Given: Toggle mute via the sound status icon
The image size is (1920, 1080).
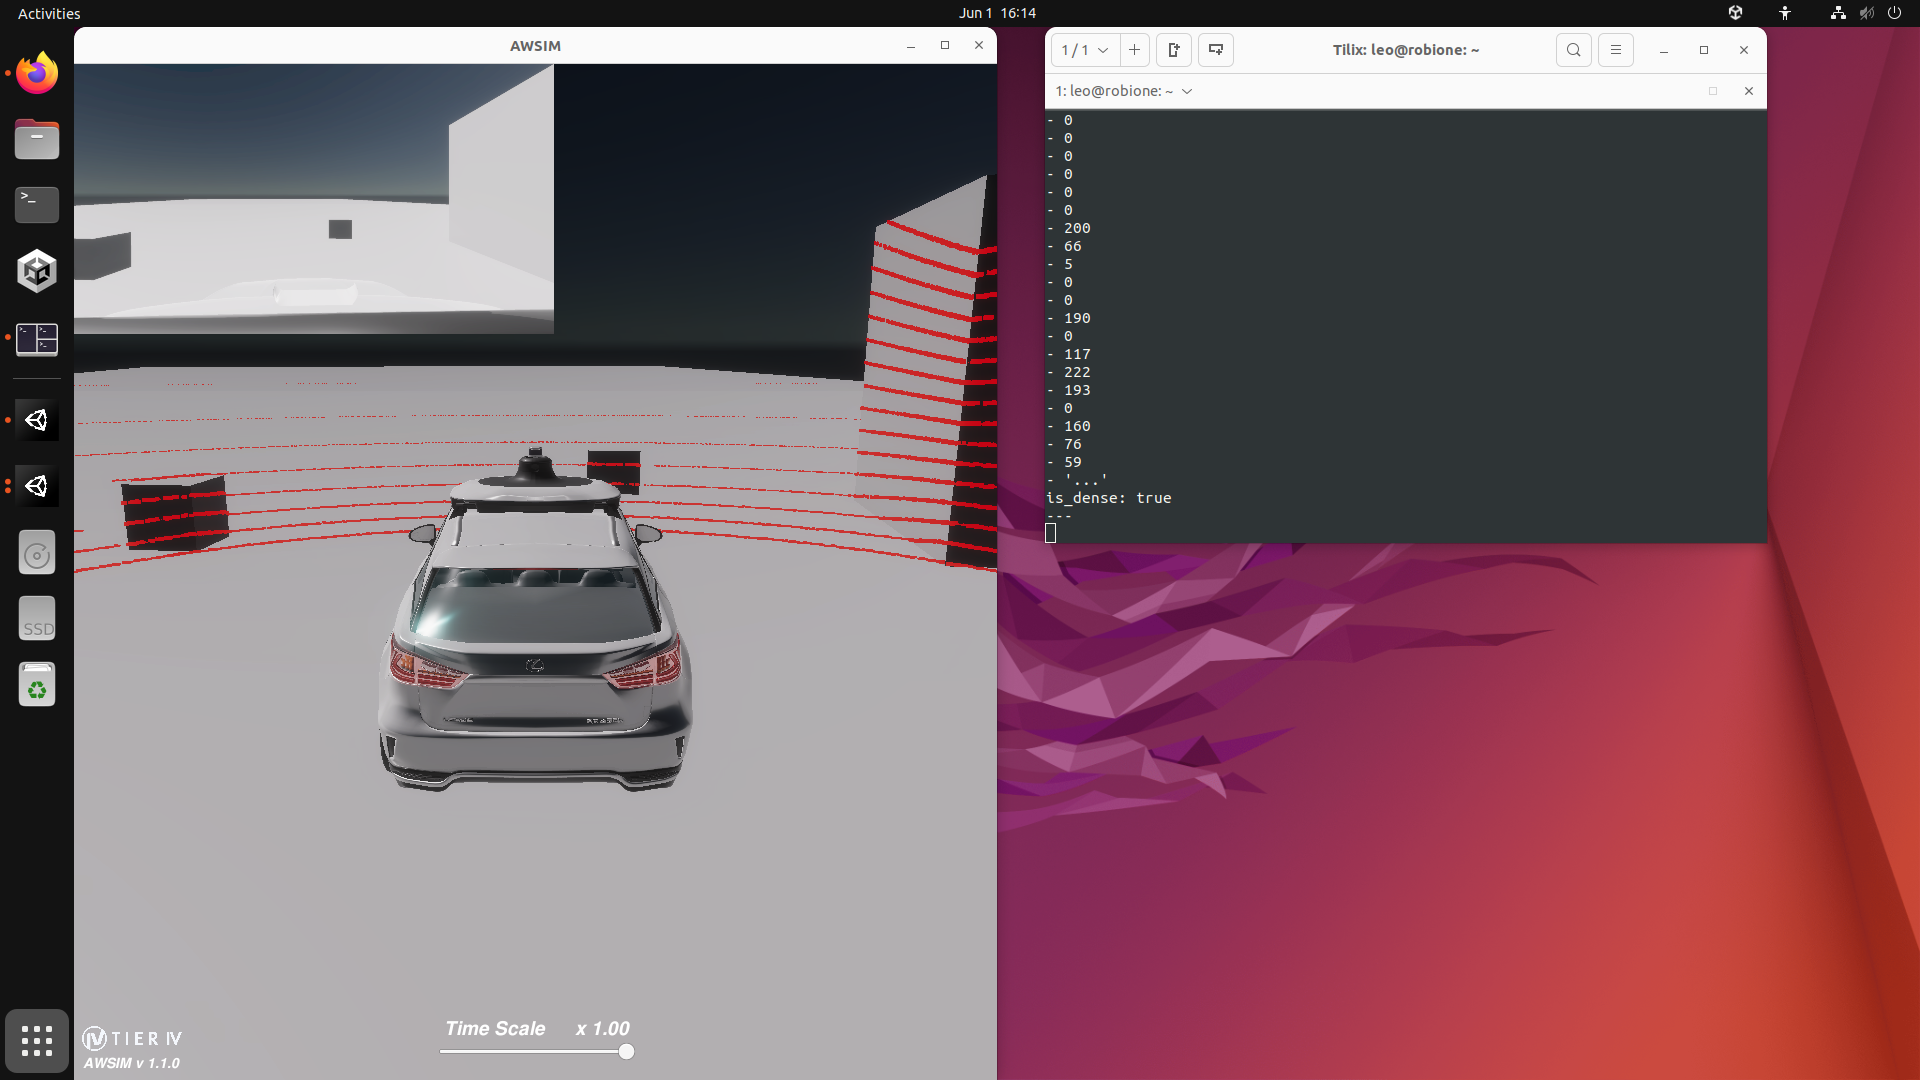Looking at the screenshot, I should click(1867, 13).
